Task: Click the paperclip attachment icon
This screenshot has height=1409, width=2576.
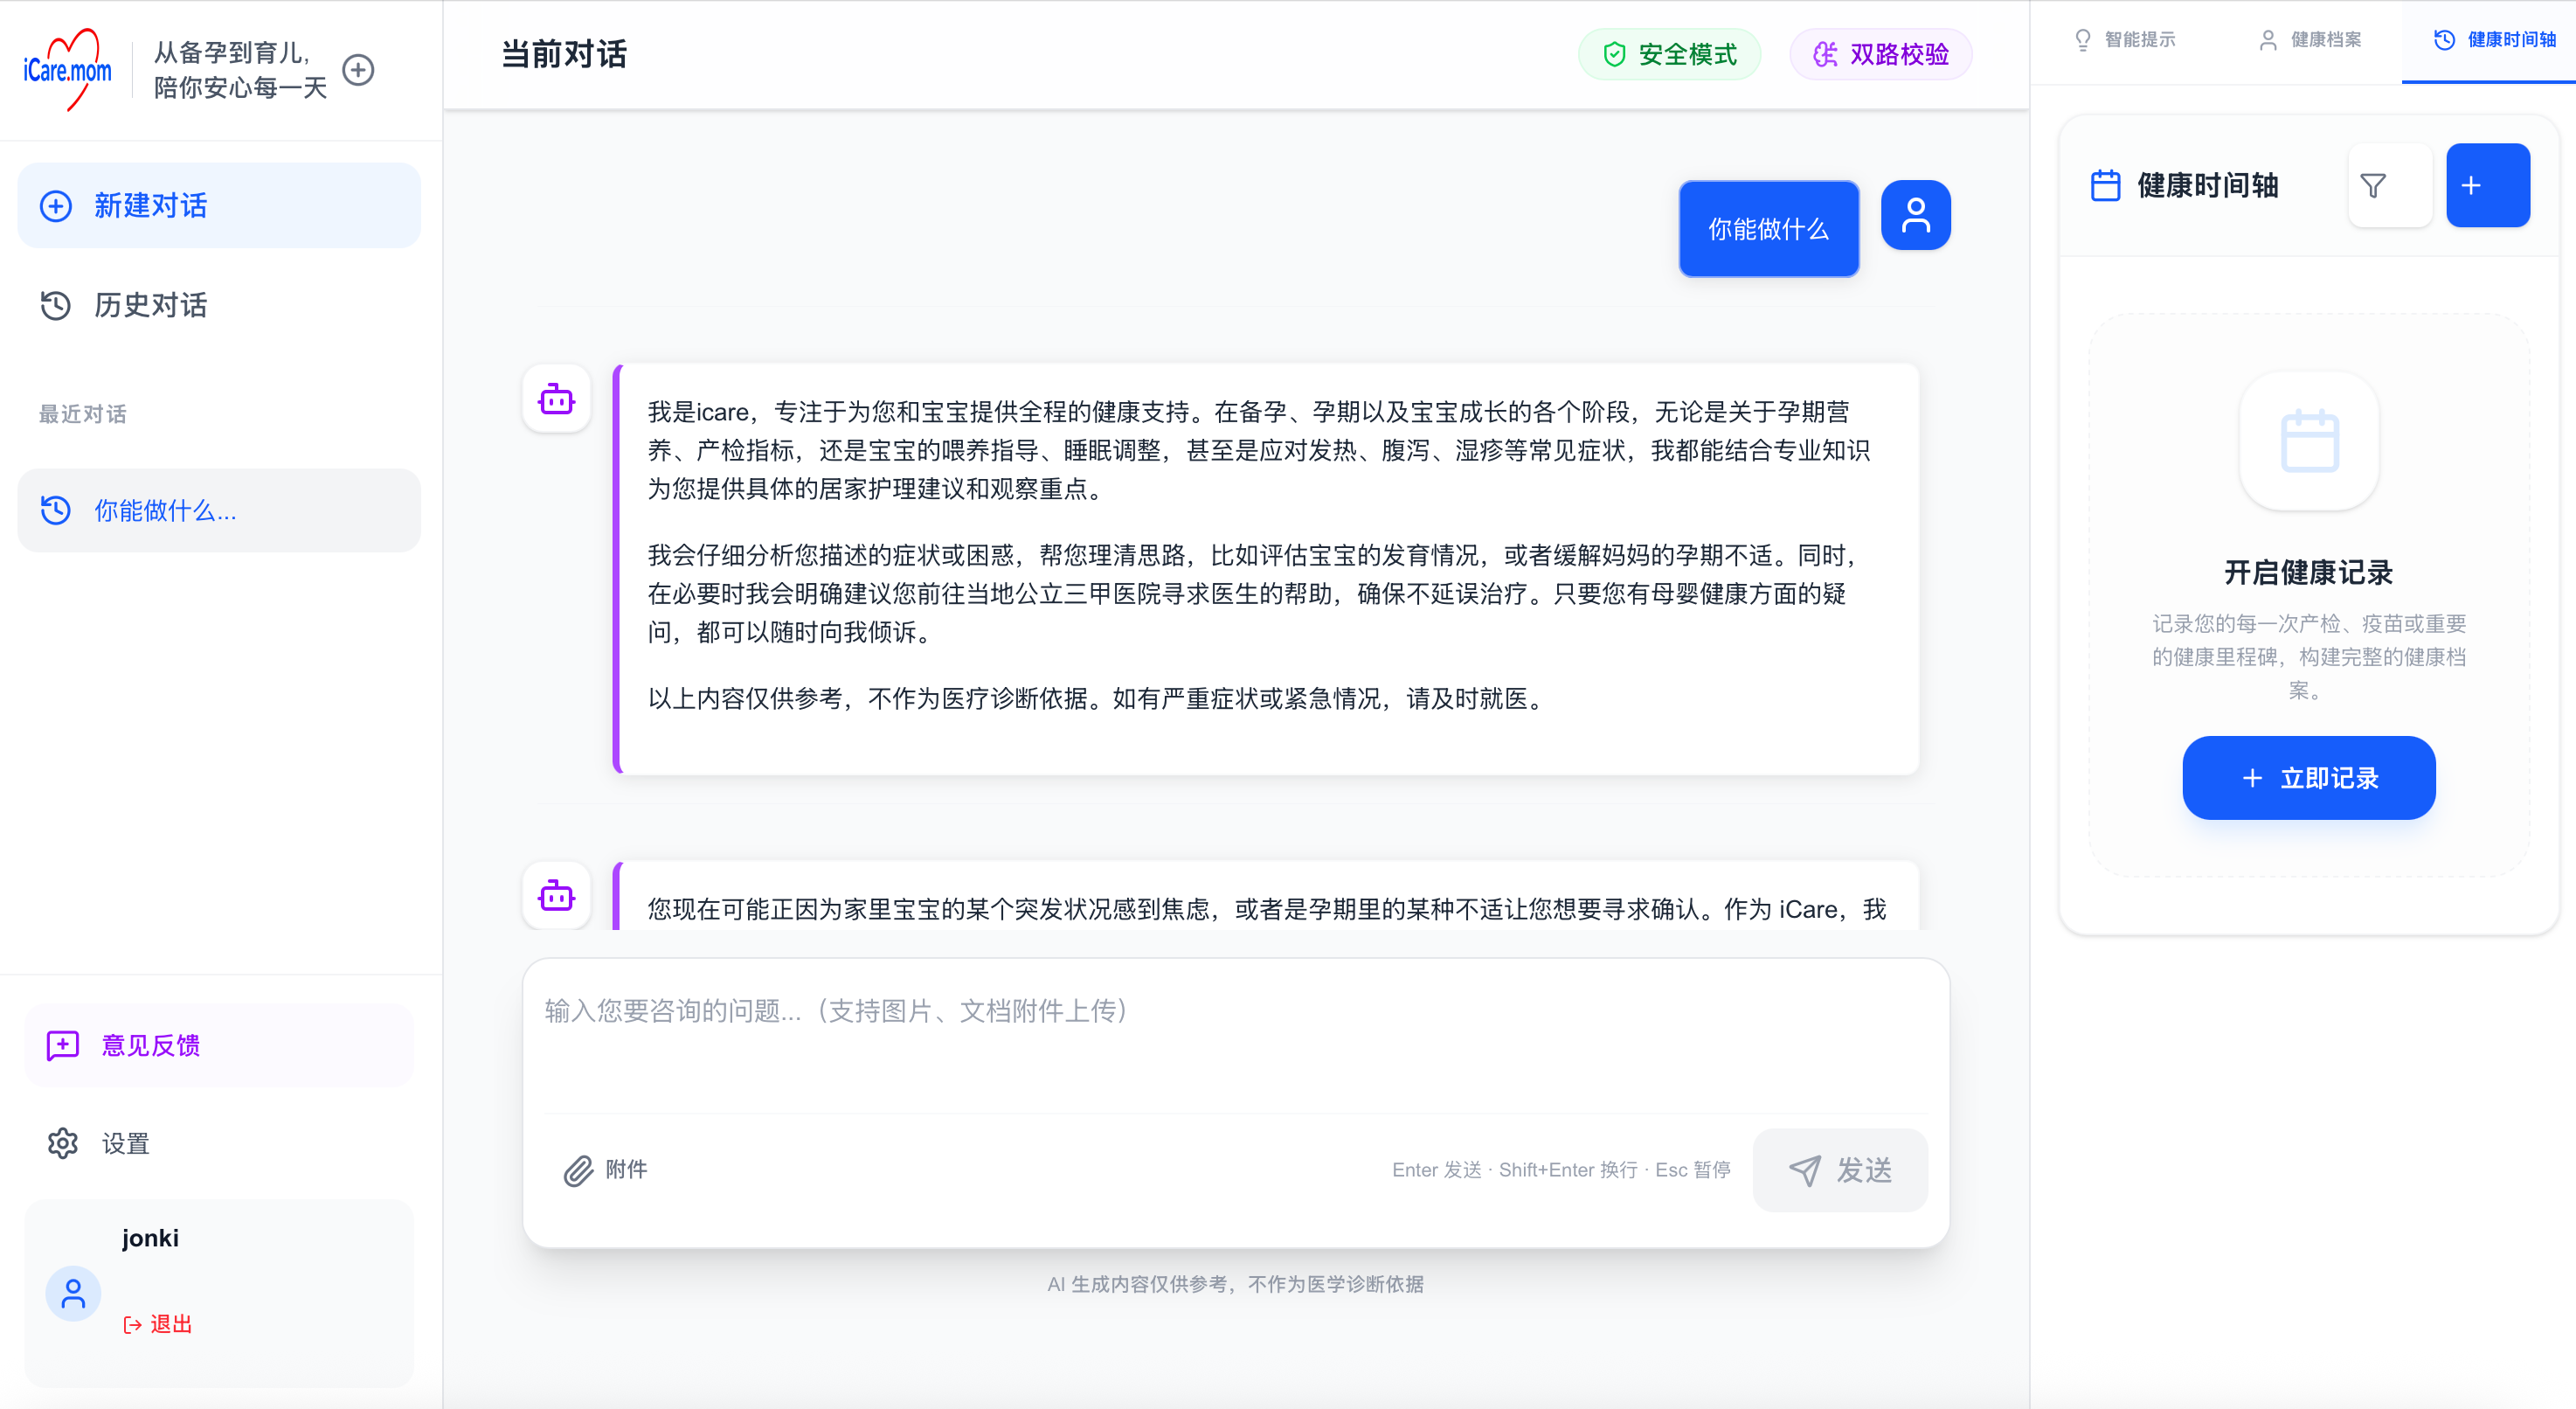Action: coord(578,1171)
